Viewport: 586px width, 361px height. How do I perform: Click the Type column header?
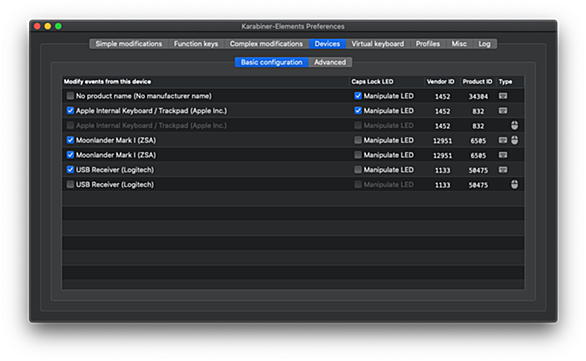510,81
